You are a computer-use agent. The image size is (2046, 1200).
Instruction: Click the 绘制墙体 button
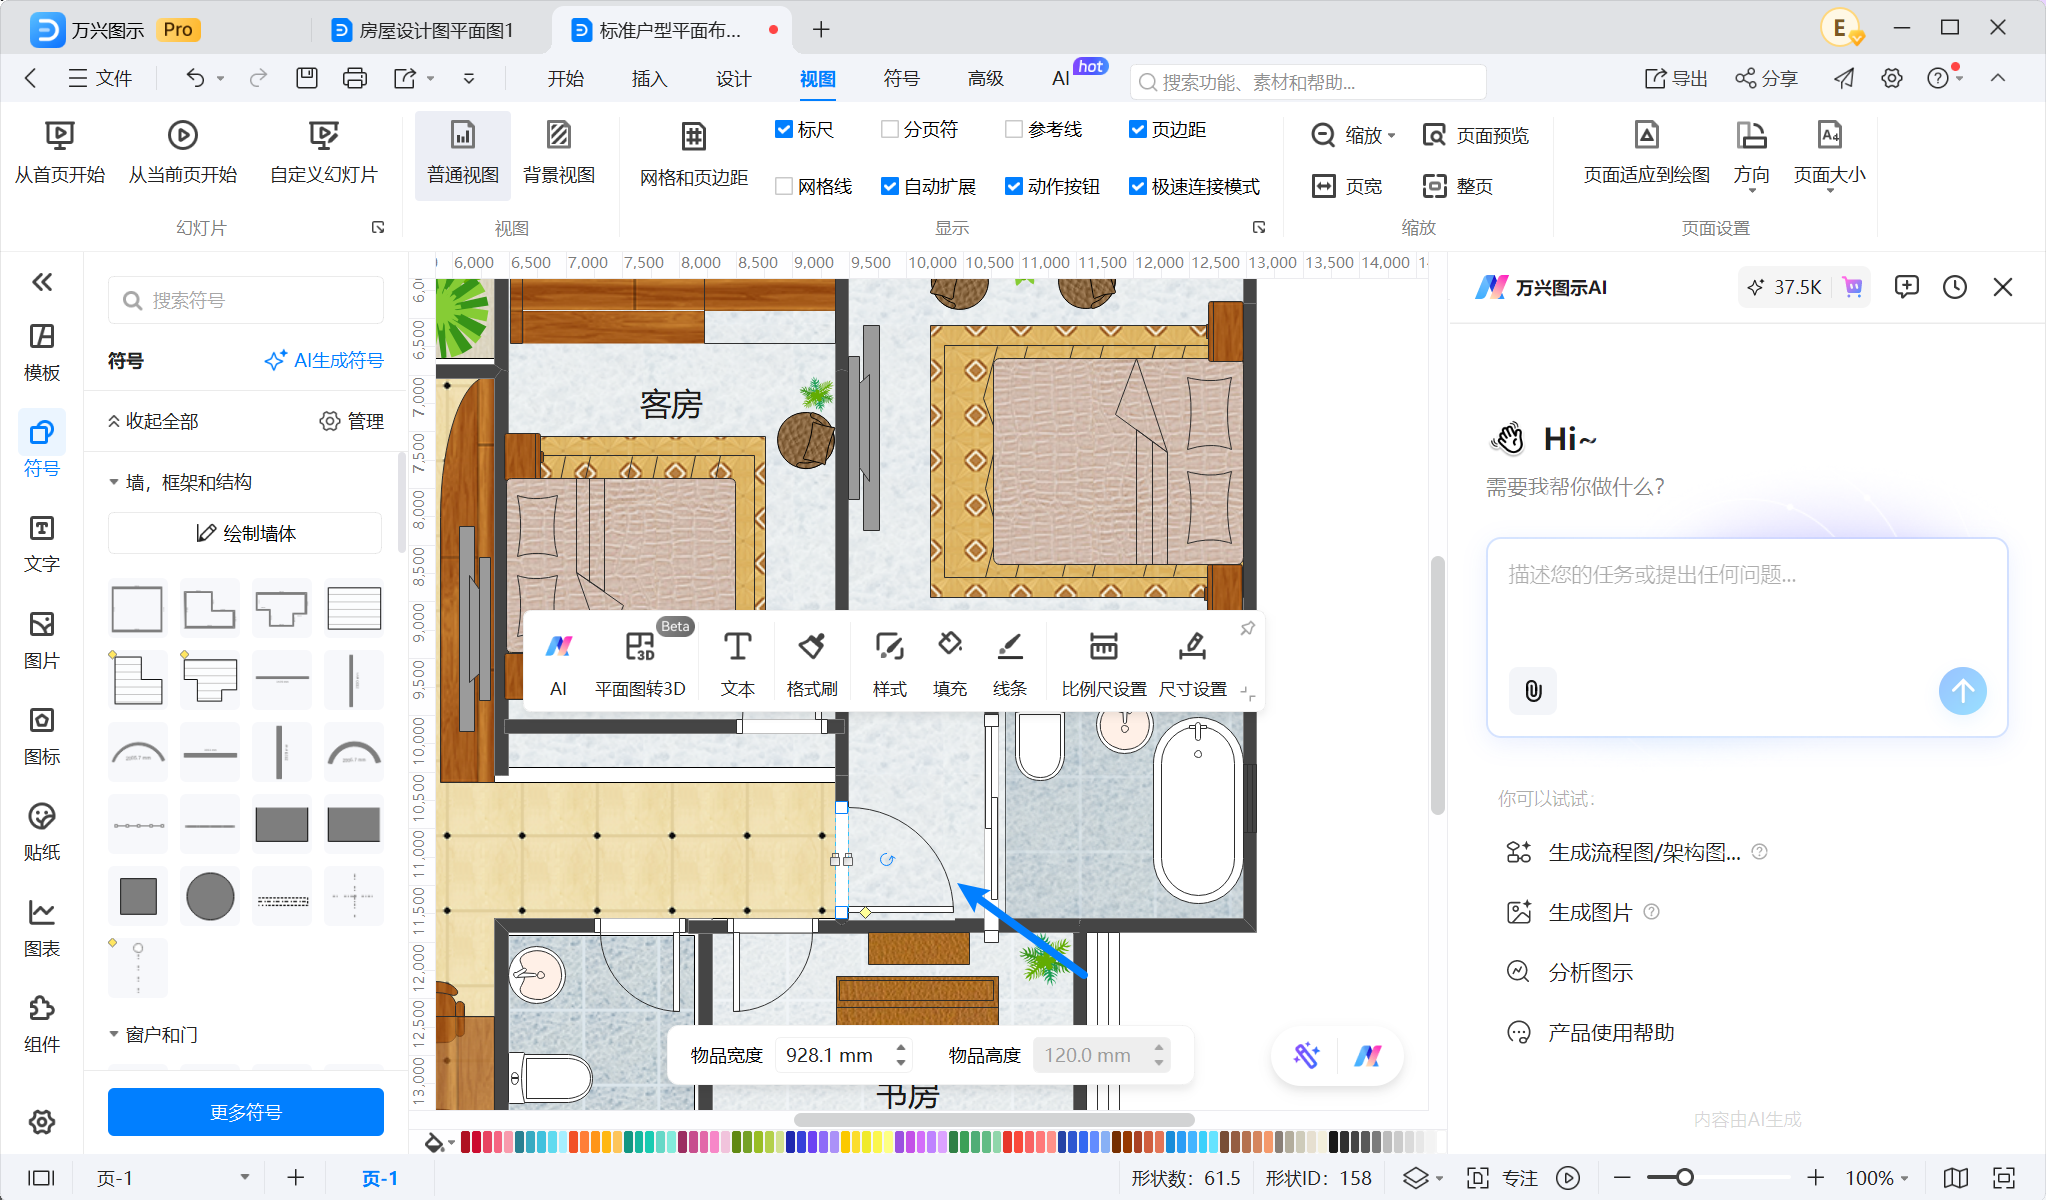[246, 533]
